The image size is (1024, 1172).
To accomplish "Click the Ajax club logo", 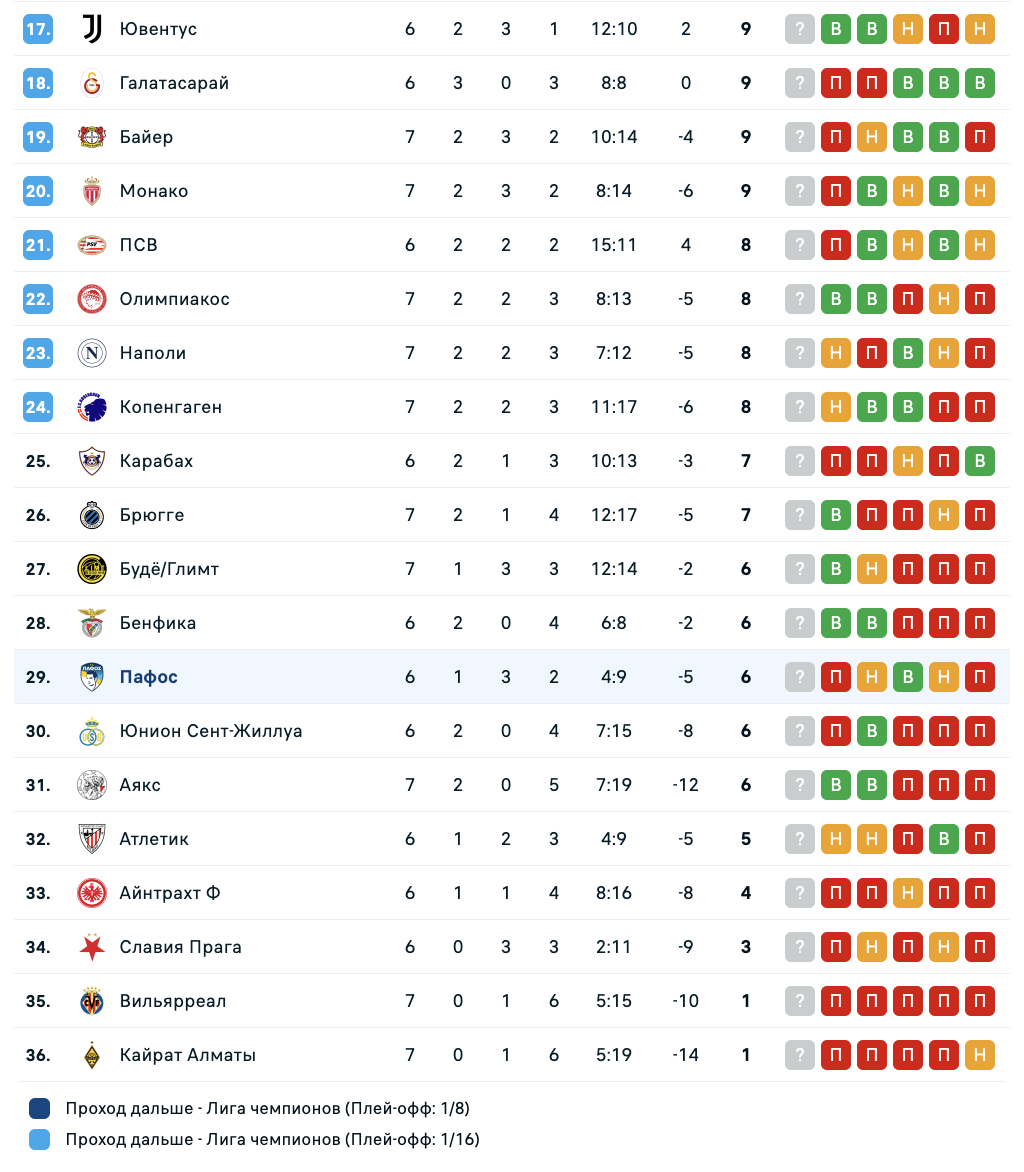I will [92, 785].
